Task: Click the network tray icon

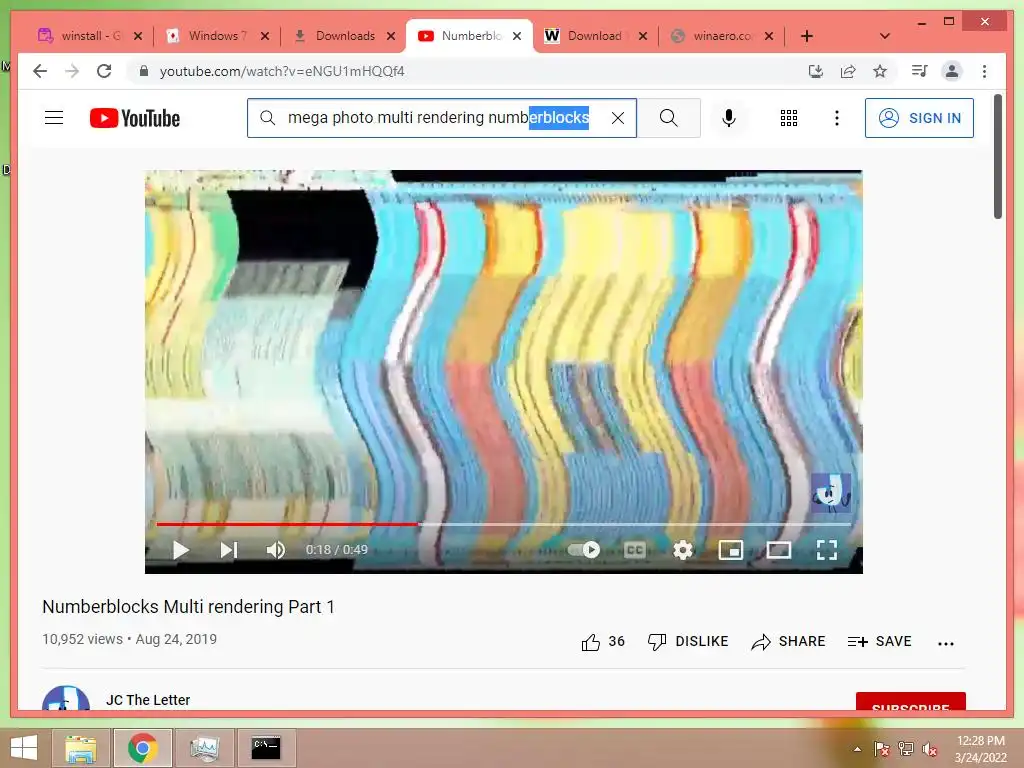Action: pos(906,749)
